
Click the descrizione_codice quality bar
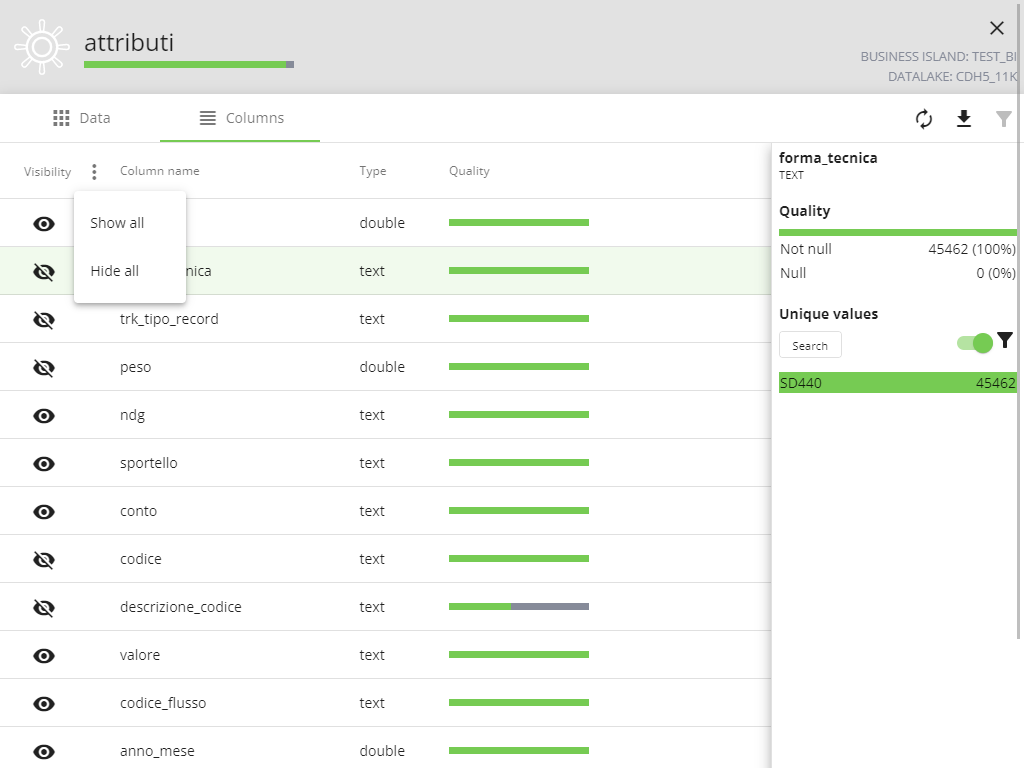[x=518, y=606]
